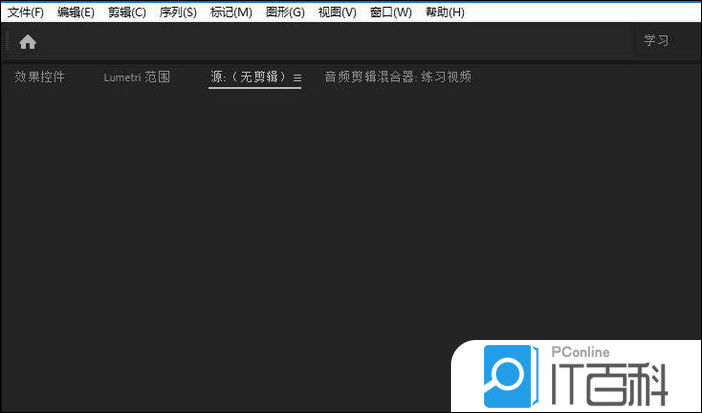This screenshot has height=413, width=702.
Task: Go to the Home screen icon
Action: 27,42
